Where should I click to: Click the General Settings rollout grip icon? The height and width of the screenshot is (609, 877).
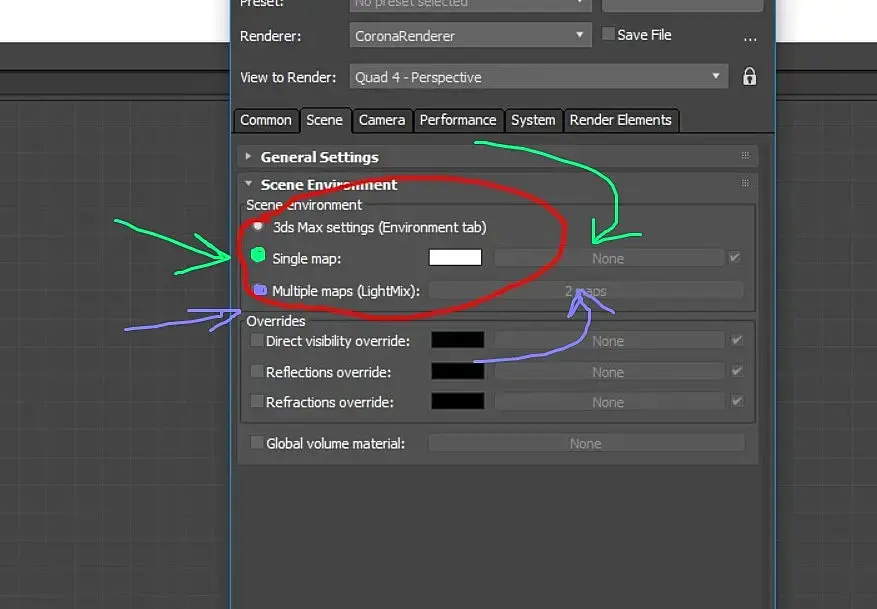click(x=745, y=155)
